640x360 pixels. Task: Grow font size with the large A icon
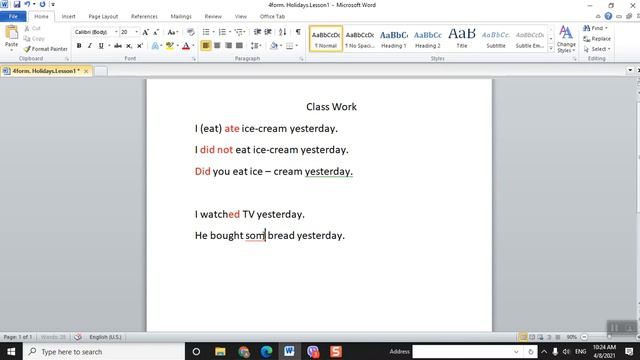[145, 32]
